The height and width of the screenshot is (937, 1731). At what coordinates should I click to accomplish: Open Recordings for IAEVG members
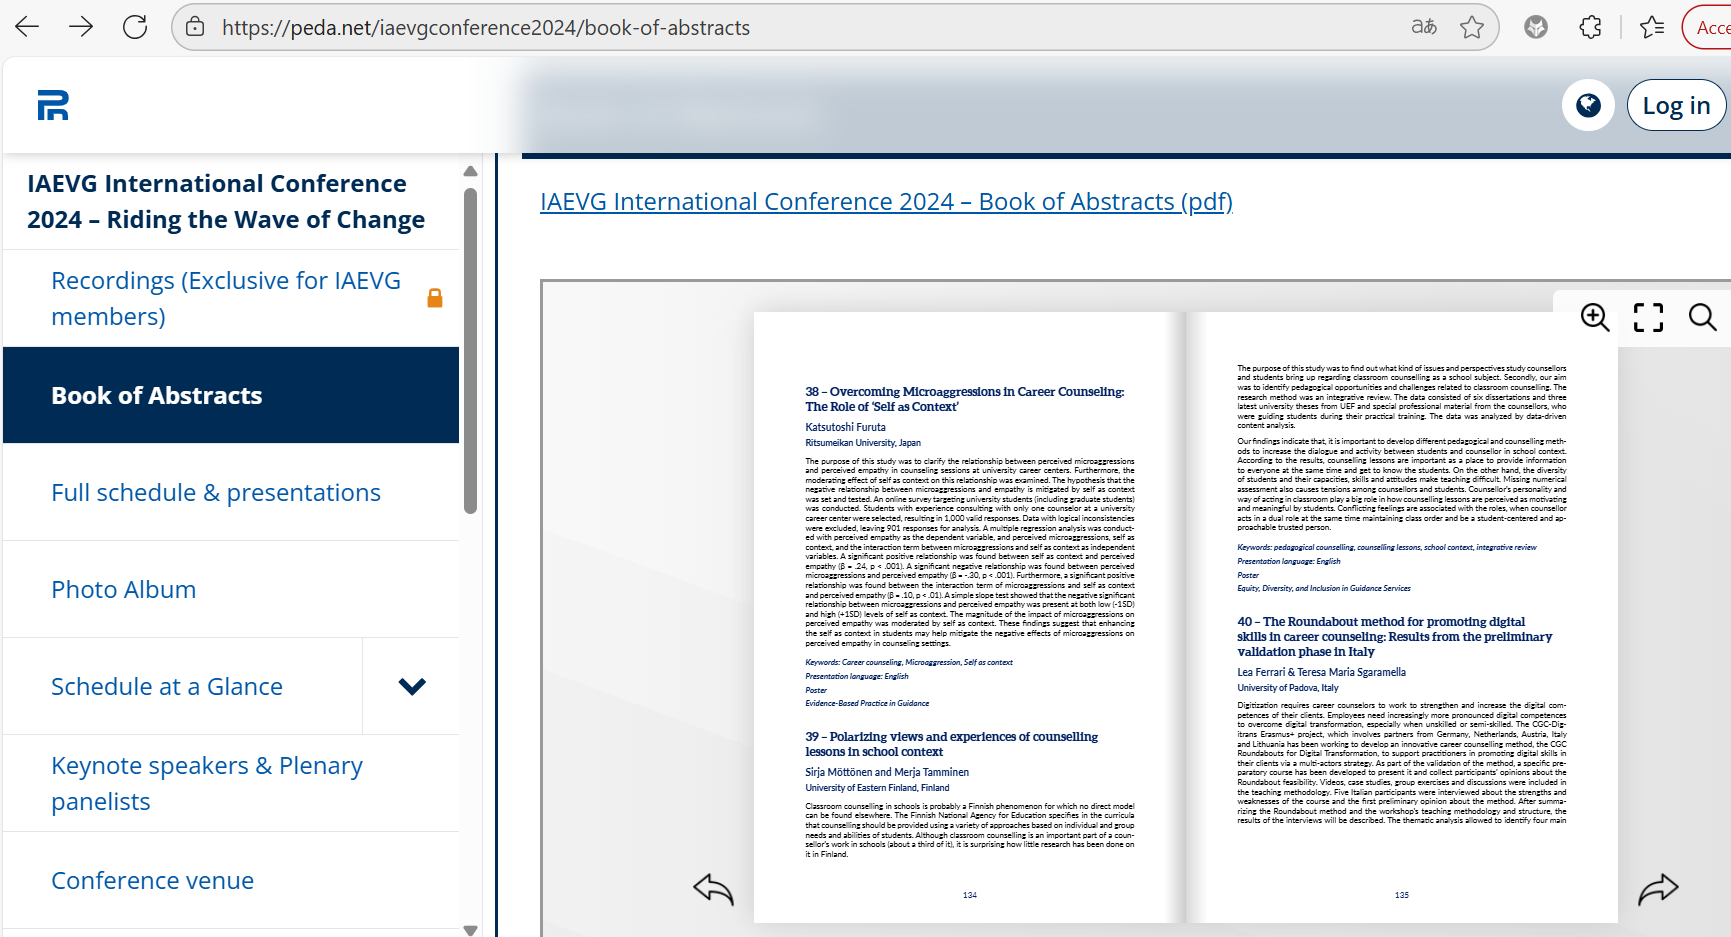226,298
